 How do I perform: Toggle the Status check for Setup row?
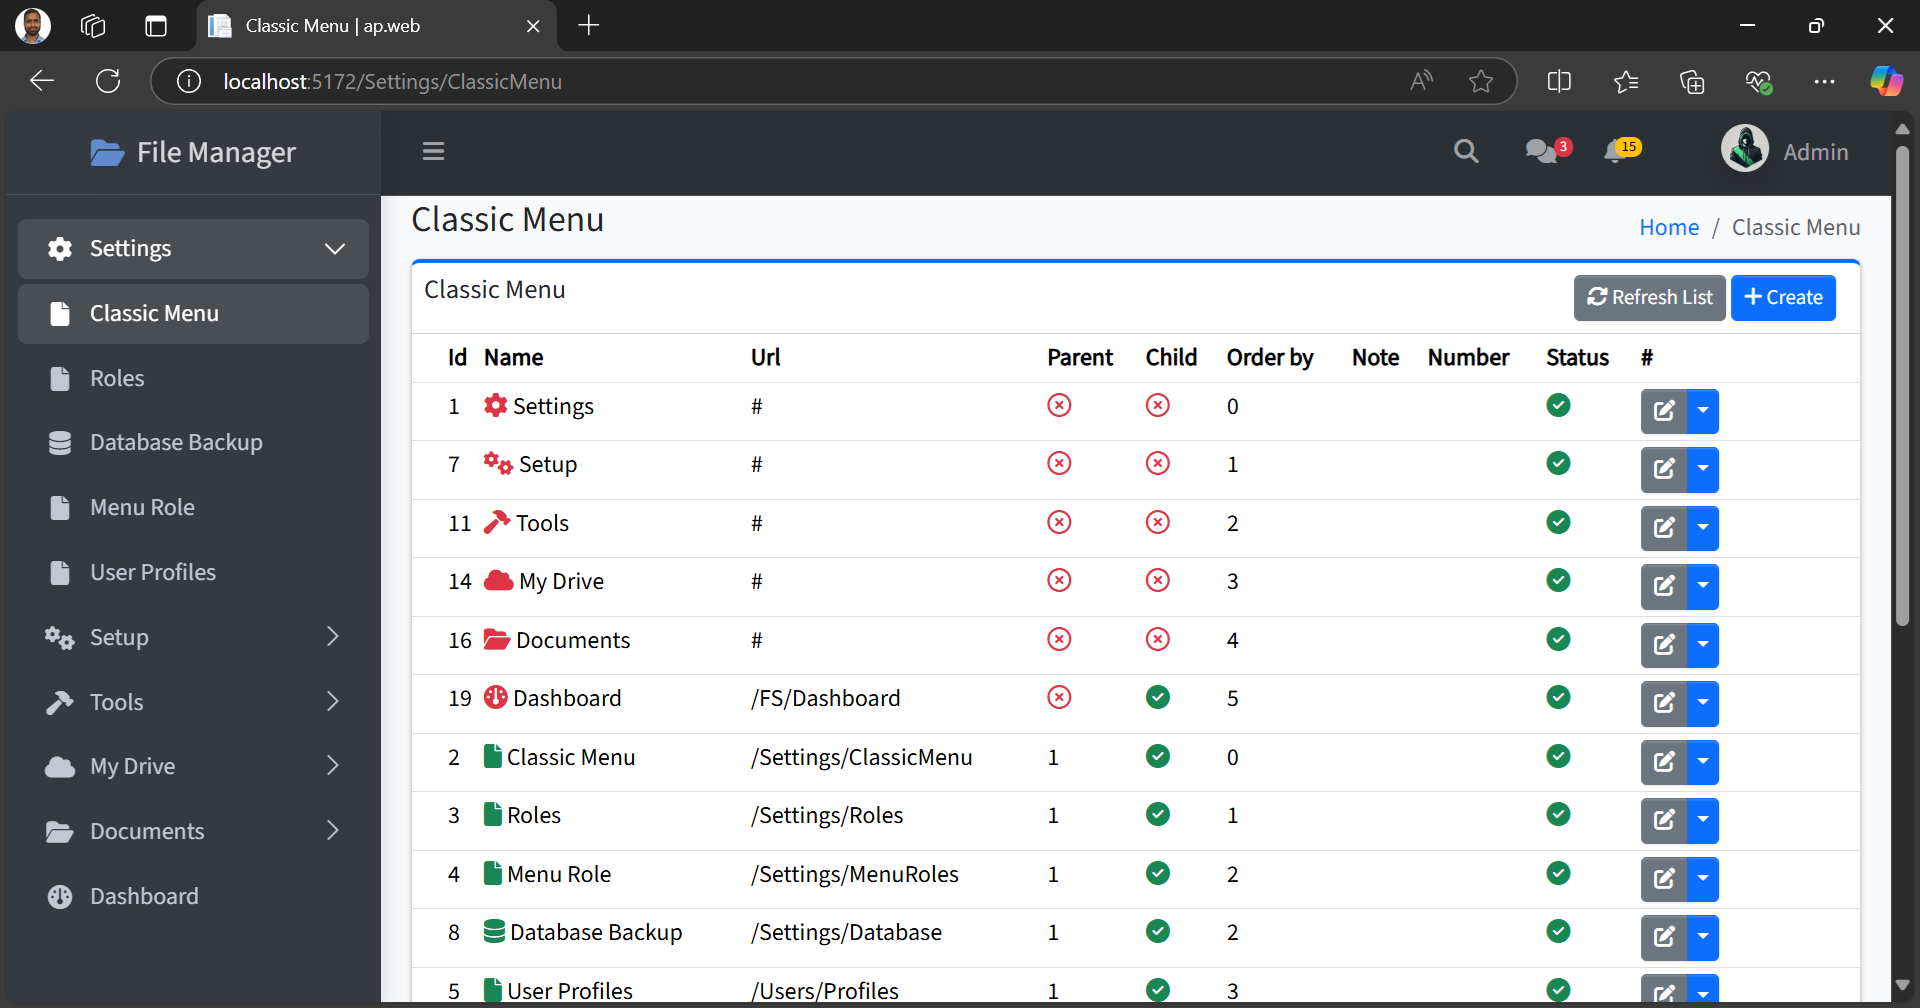[1558, 464]
